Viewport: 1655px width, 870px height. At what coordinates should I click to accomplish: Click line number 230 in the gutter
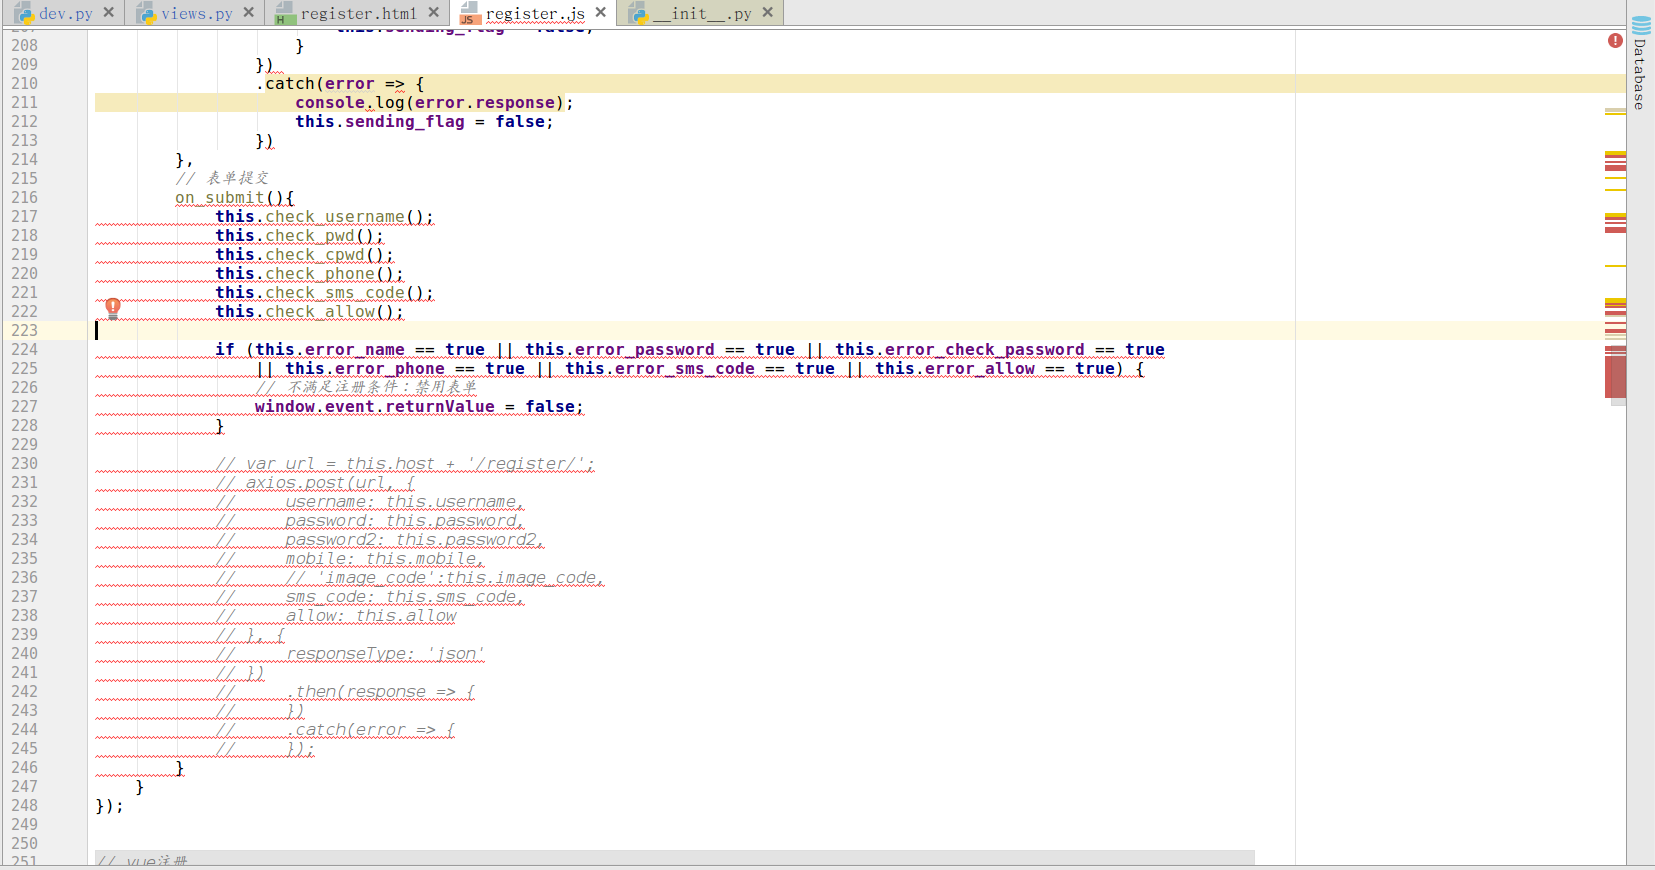(25, 464)
